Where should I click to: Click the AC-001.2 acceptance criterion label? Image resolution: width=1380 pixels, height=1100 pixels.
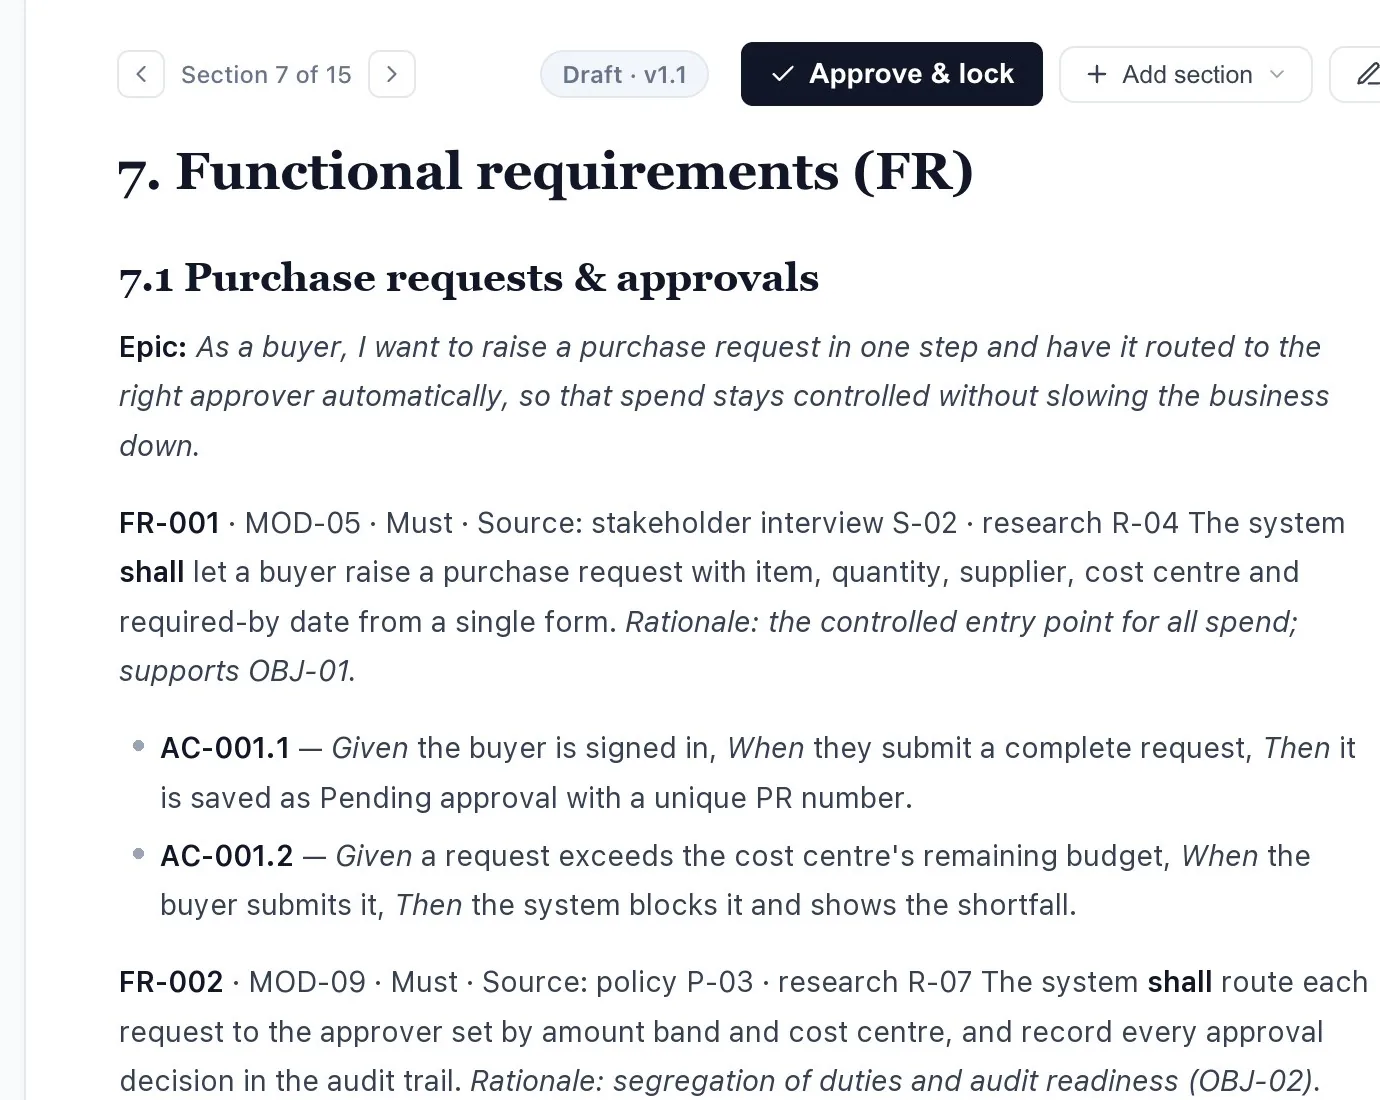227,856
